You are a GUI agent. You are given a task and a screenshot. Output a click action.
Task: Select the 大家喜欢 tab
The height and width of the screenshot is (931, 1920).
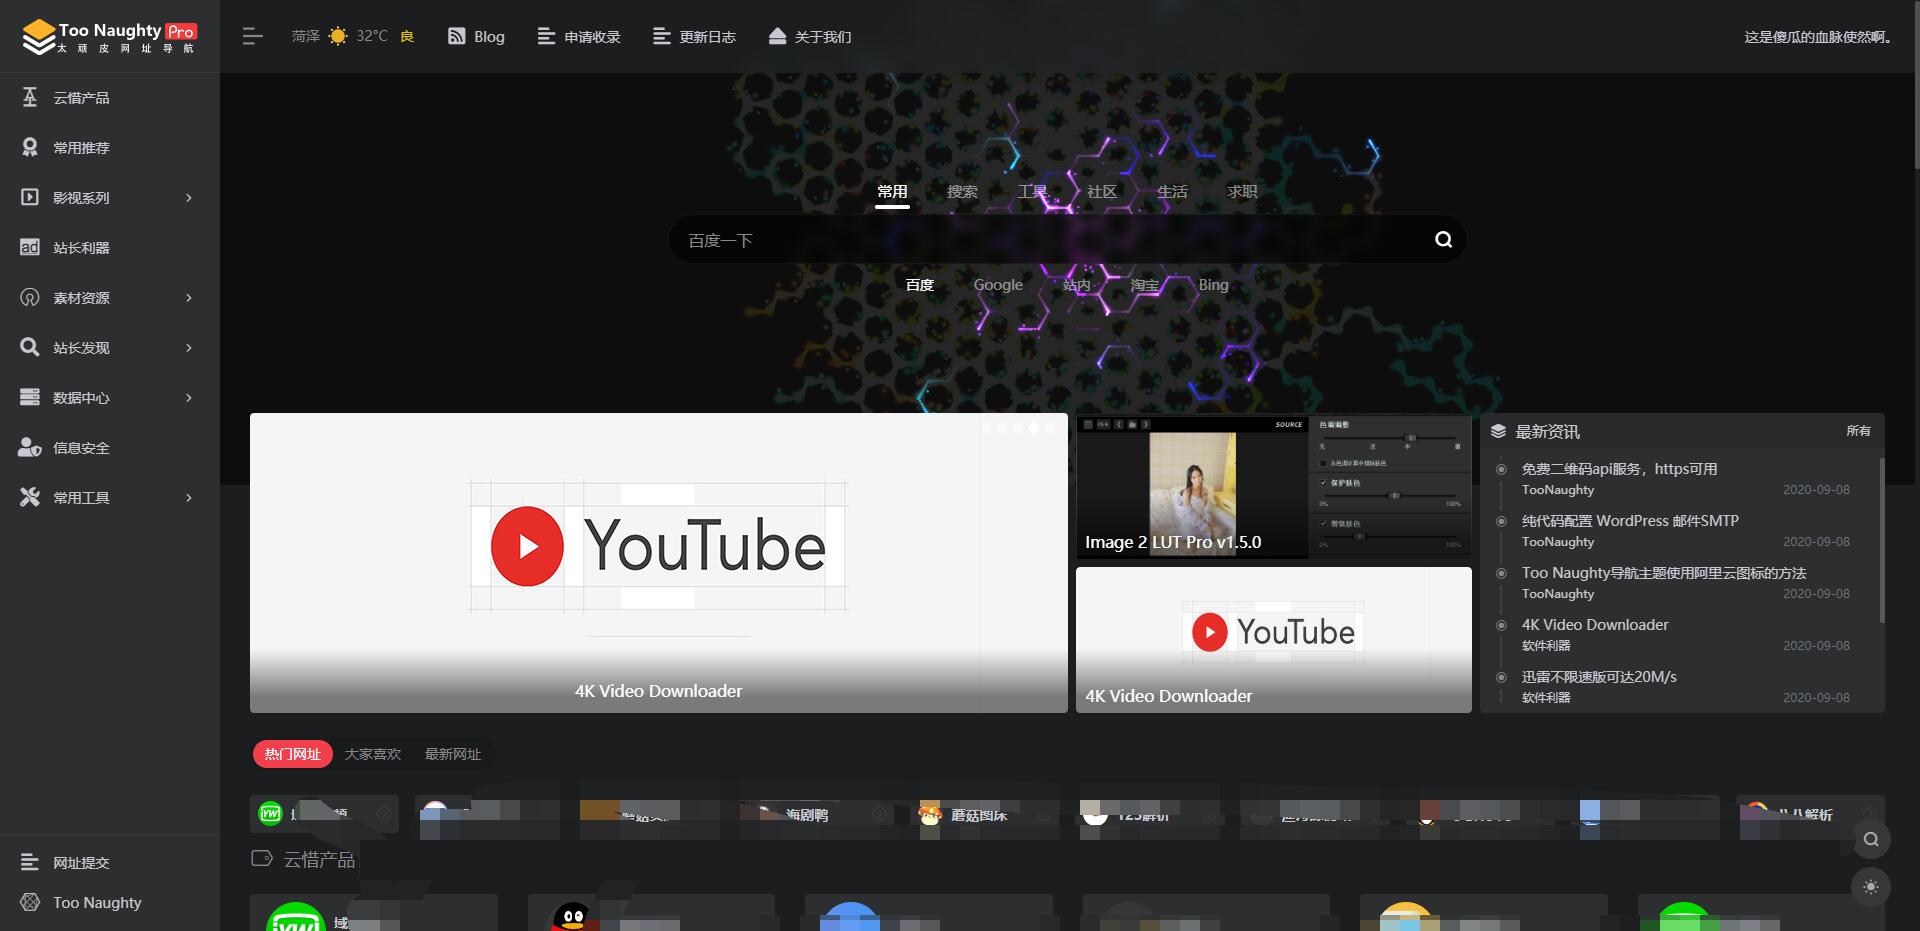(373, 754)
